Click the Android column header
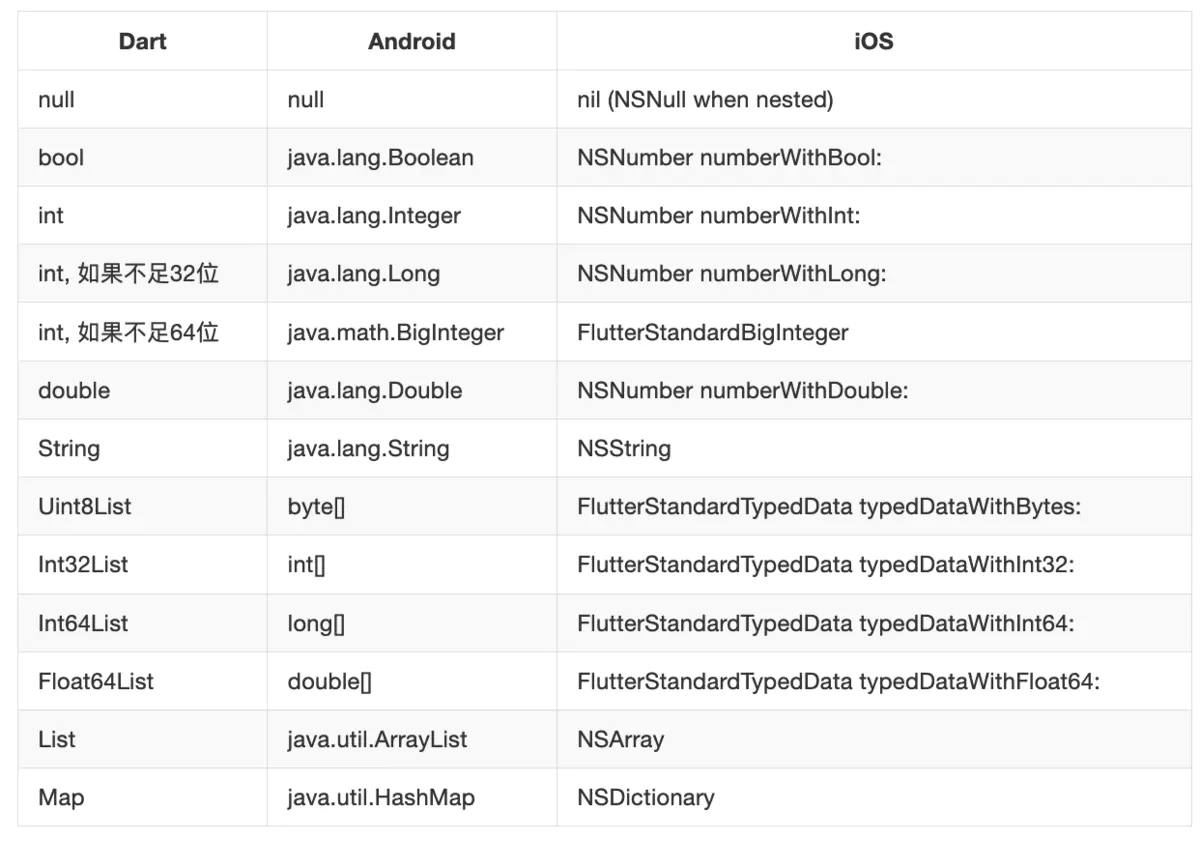The height and width of the screenshot is (841, 1200). pyautogui.click(x=412, y=42)
